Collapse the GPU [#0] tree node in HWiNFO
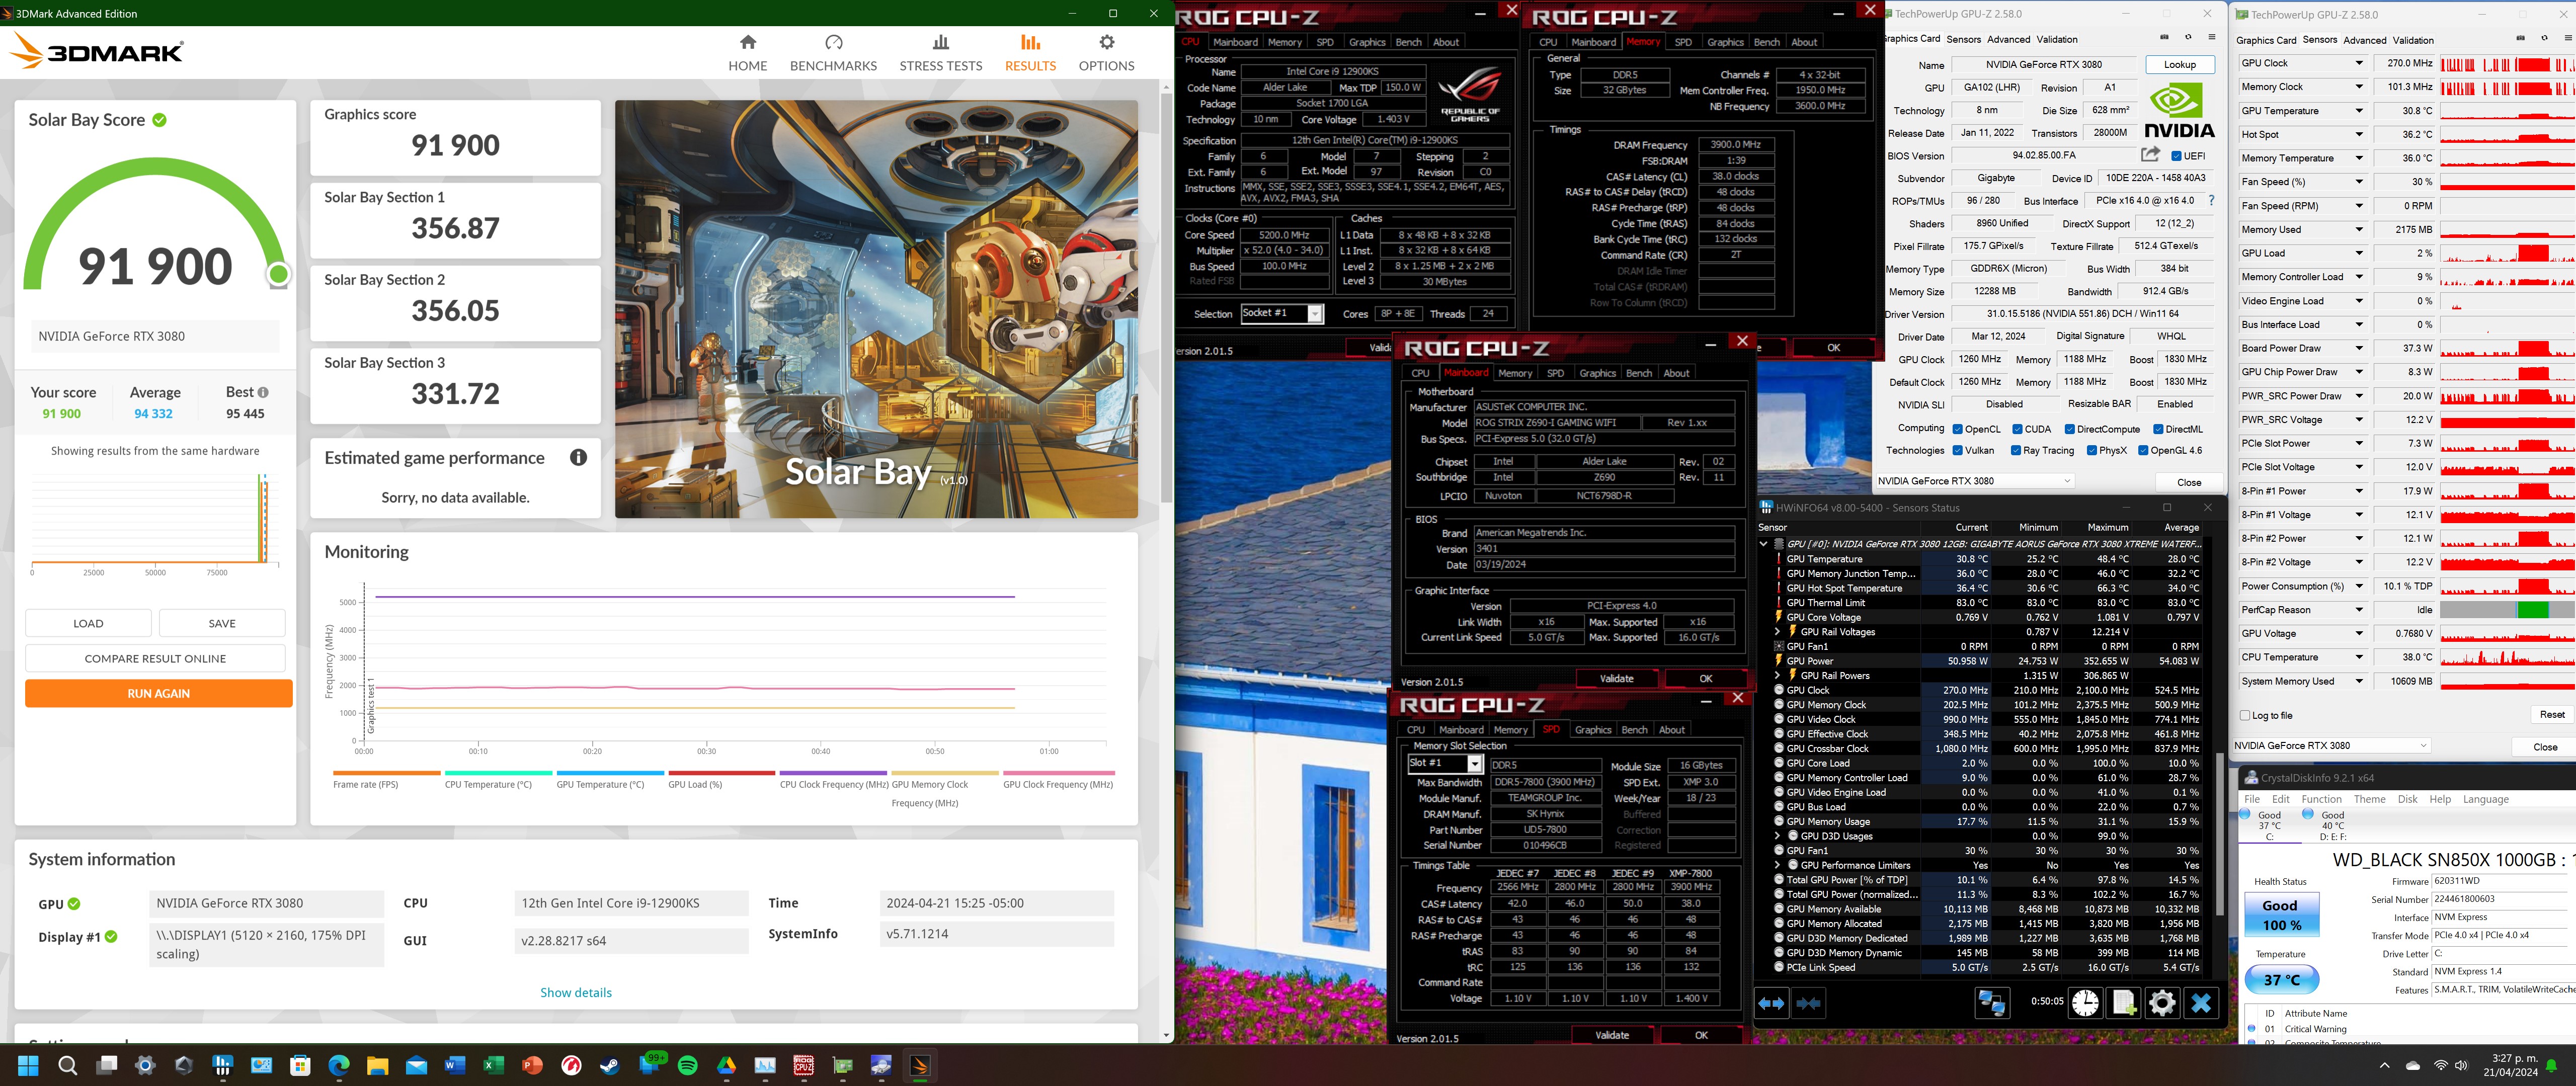The image size is (2576, 1086). click(1763, 544)
